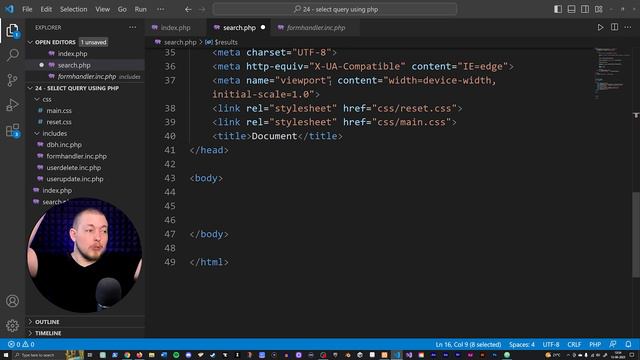Image resolution: width=640 pixels, height=360 pixels.
Task: Open the Accounts menu icon
Action: (12, 301)
